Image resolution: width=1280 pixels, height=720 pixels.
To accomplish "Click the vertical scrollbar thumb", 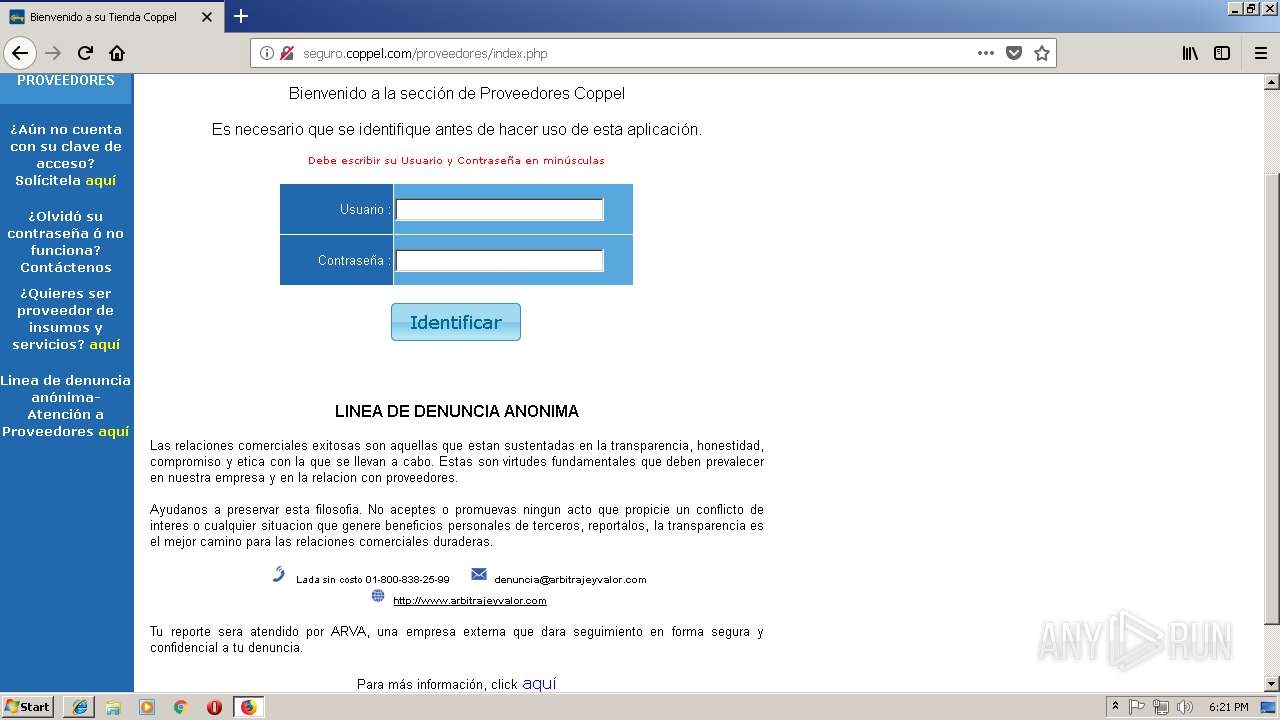I will (x=1272, y=400).
